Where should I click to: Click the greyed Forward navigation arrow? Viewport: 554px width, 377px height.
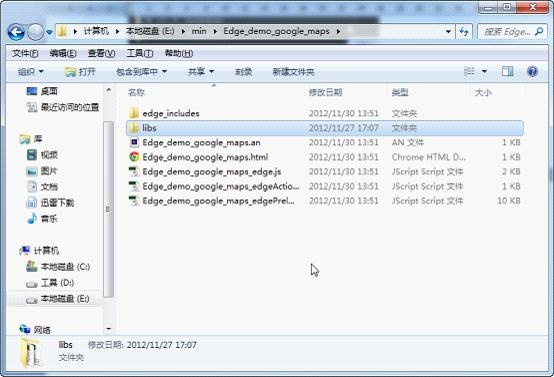coord(36,32)
